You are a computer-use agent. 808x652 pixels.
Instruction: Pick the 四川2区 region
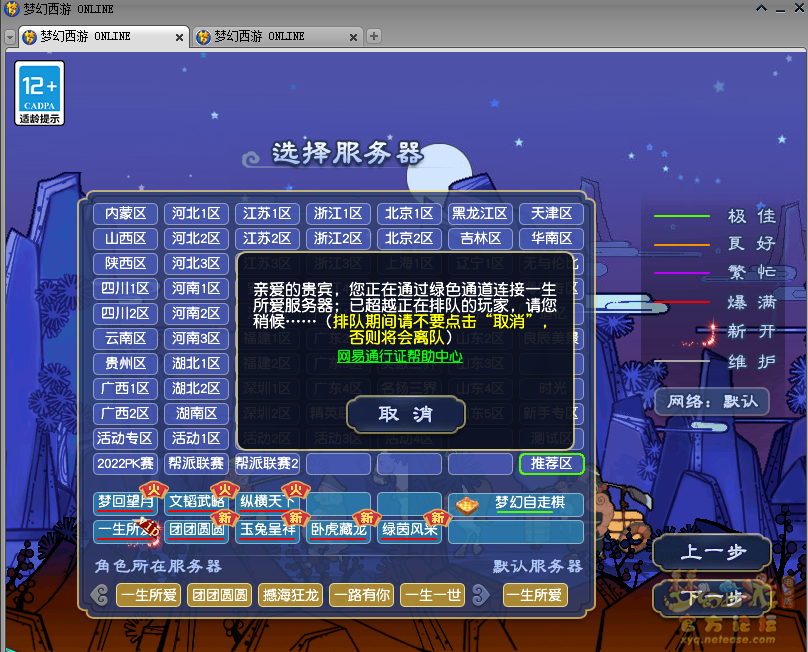(x=125, y=313)
